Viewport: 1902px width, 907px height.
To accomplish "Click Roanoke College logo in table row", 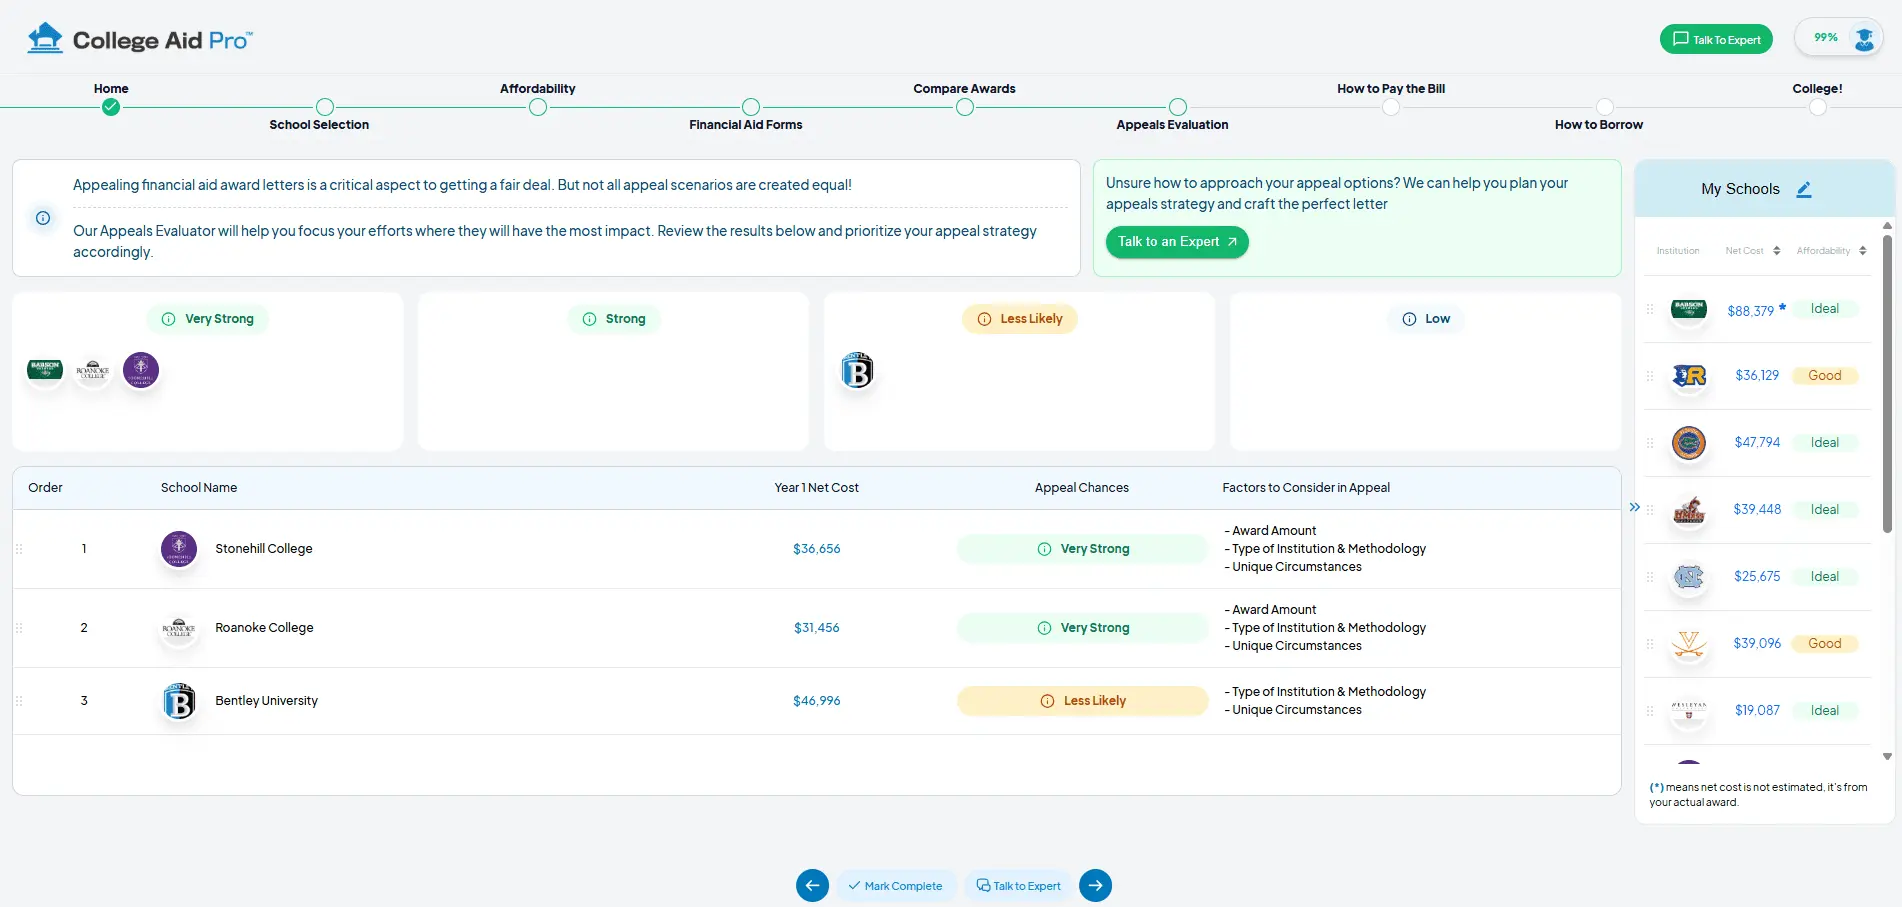I will point(179,628).
